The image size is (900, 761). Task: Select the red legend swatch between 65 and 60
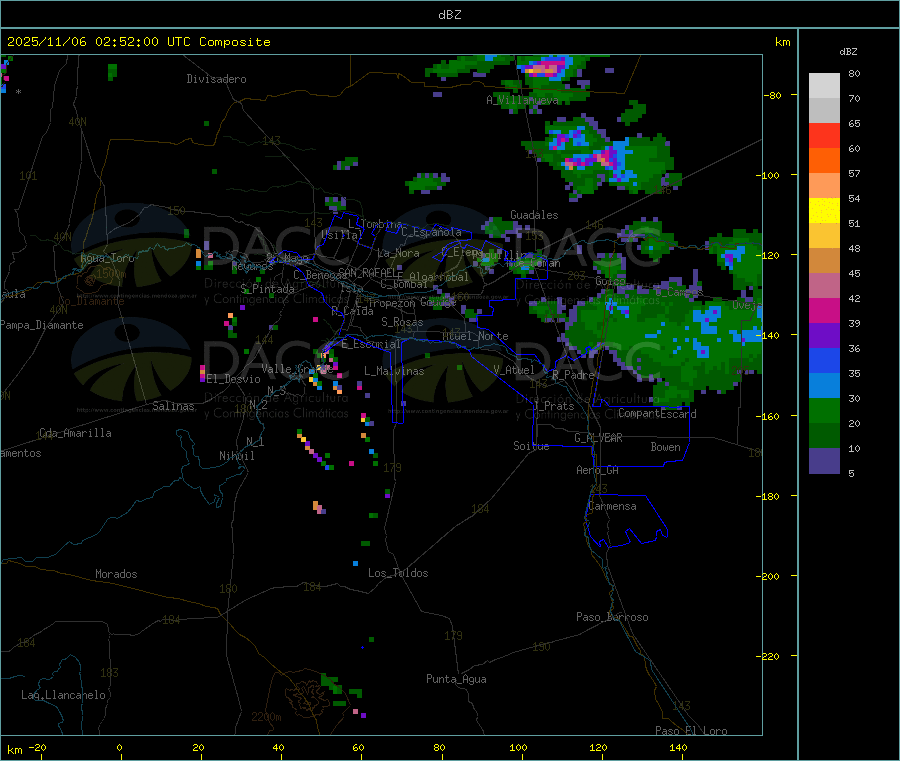coord(824,135)
